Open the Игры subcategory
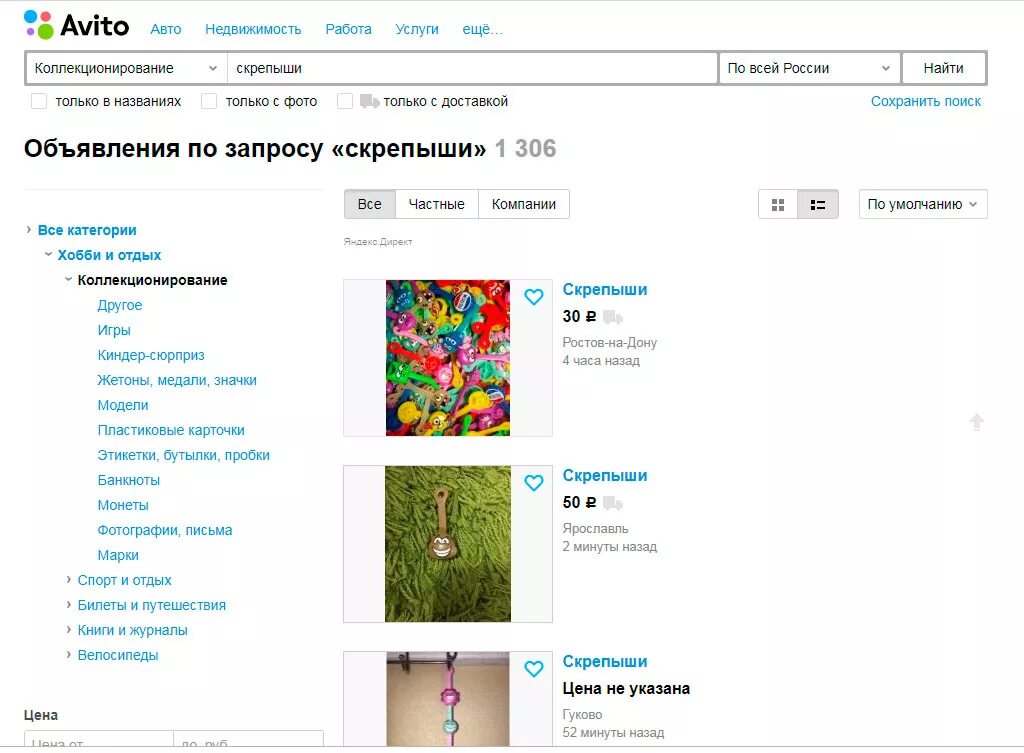This screenshot has height=753, width=1024. 114,330
